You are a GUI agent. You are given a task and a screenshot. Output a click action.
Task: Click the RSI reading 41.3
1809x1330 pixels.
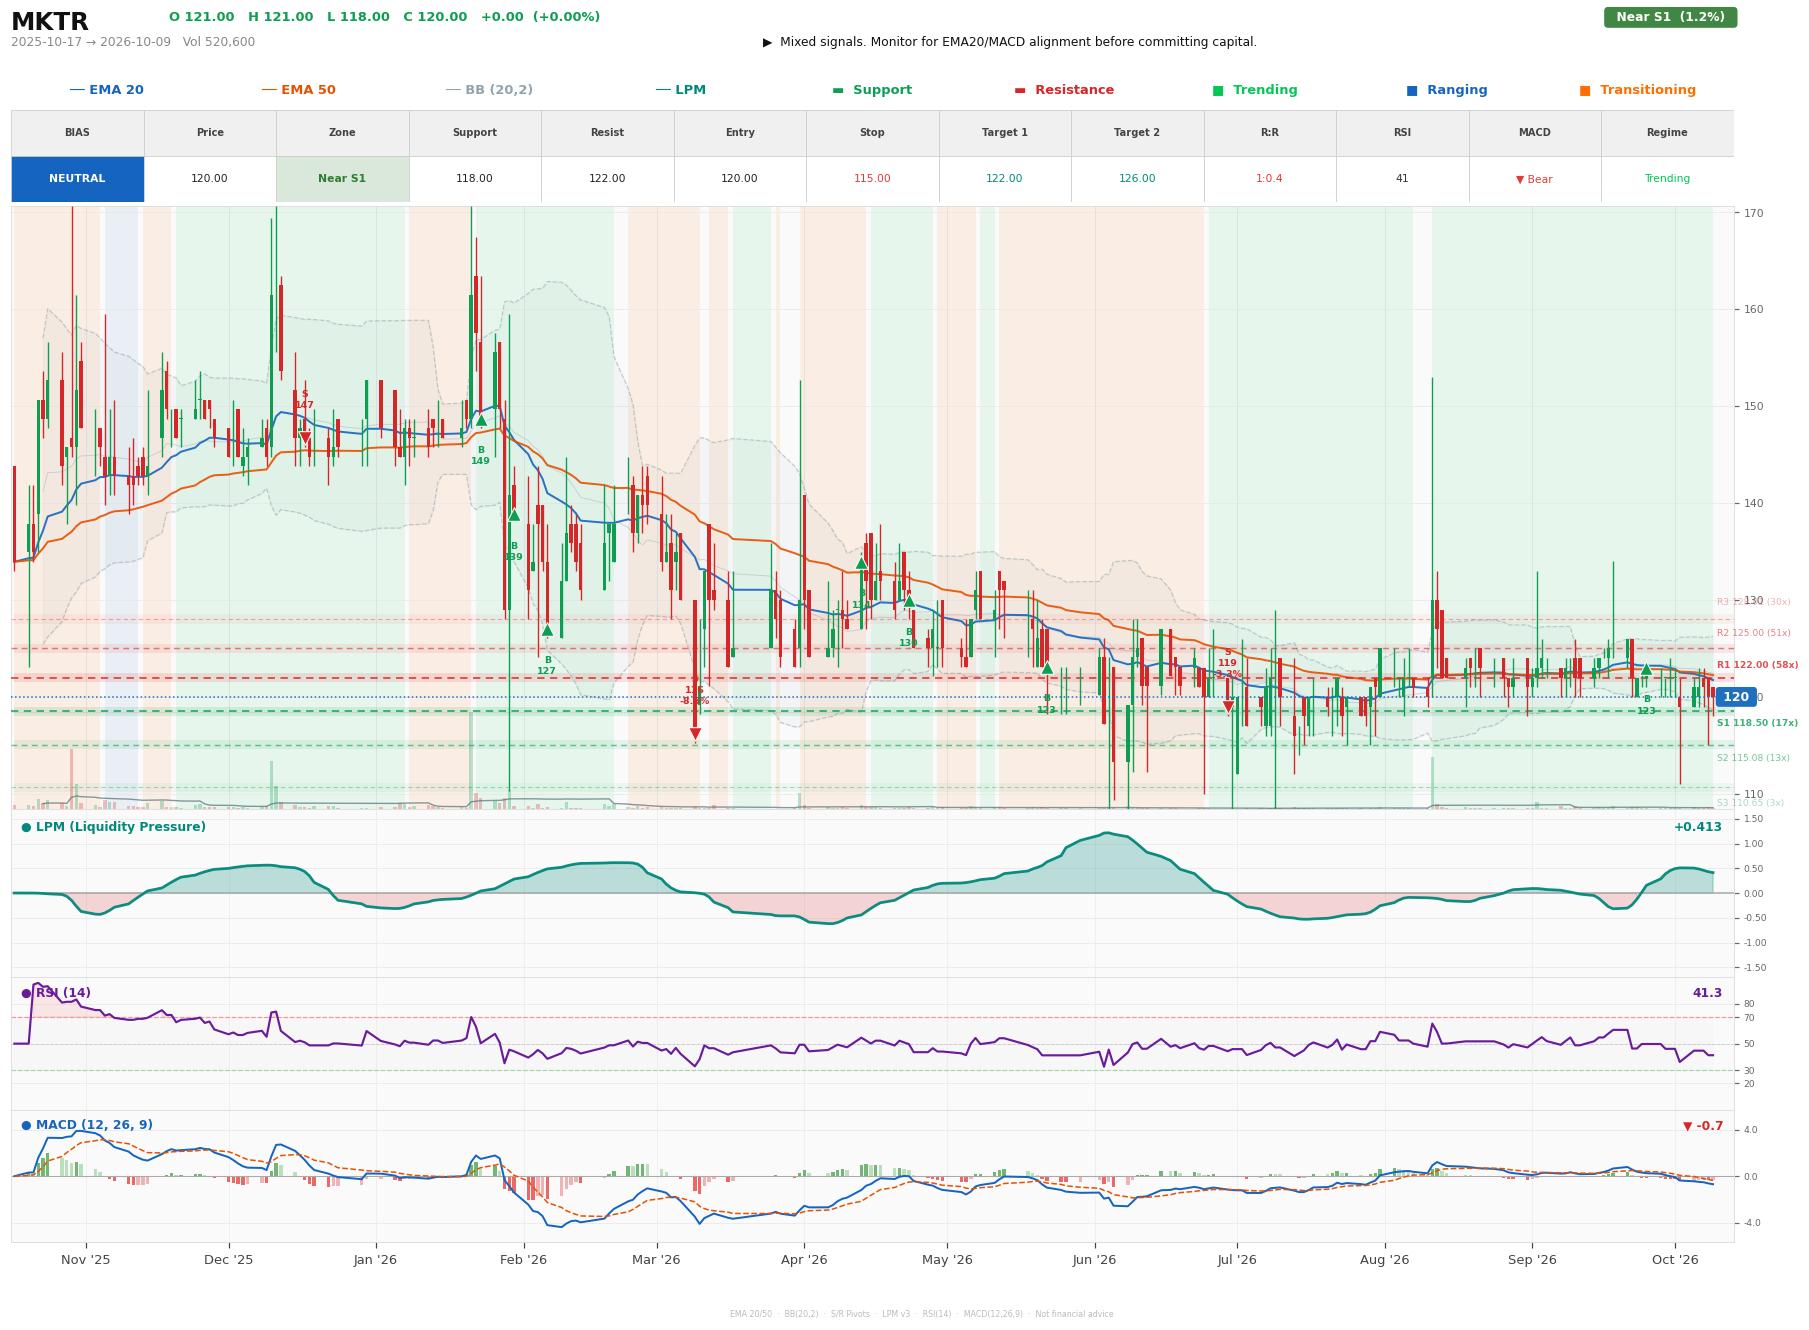pos(1707,993)
